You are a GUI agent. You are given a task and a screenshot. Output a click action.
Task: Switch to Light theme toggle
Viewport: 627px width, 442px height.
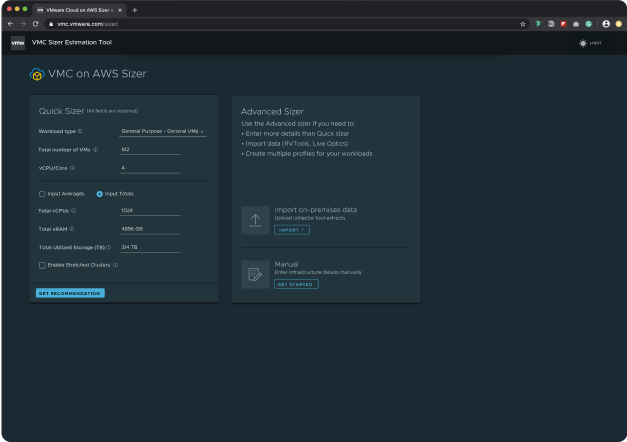590,43
